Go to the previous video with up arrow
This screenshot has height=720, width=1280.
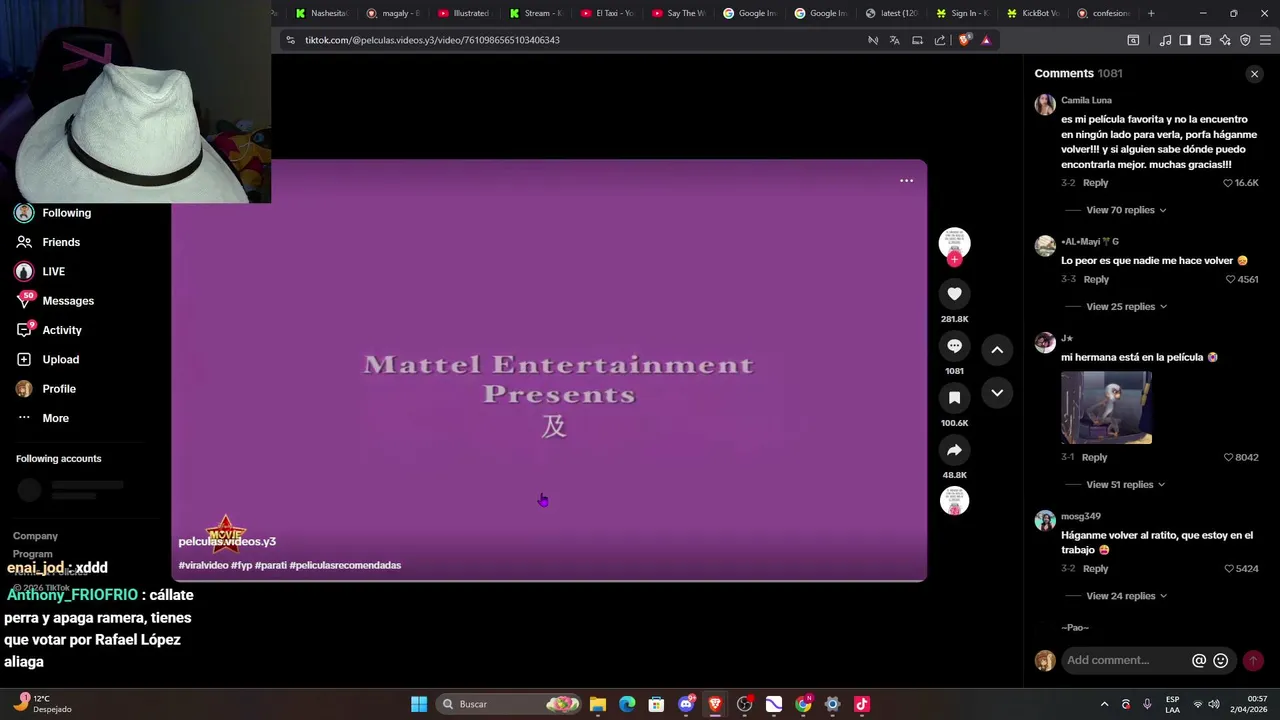[x=997, y=350]
